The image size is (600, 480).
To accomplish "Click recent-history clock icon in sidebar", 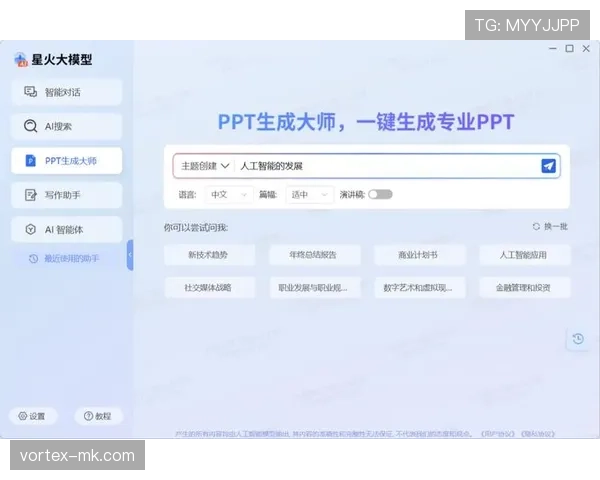I will point(33,259).
